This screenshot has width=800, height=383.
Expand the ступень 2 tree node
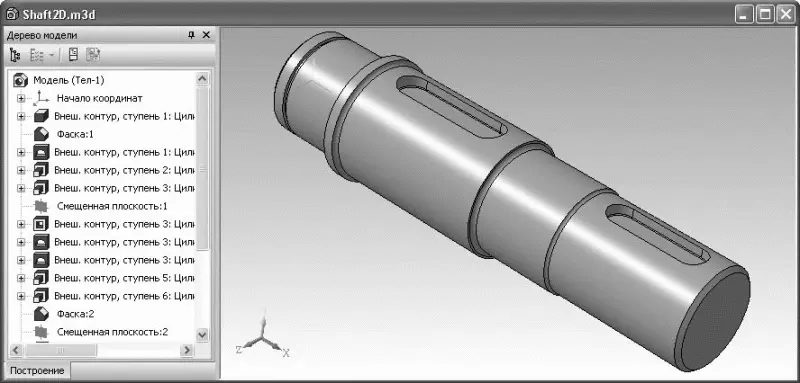click(21, 170)
